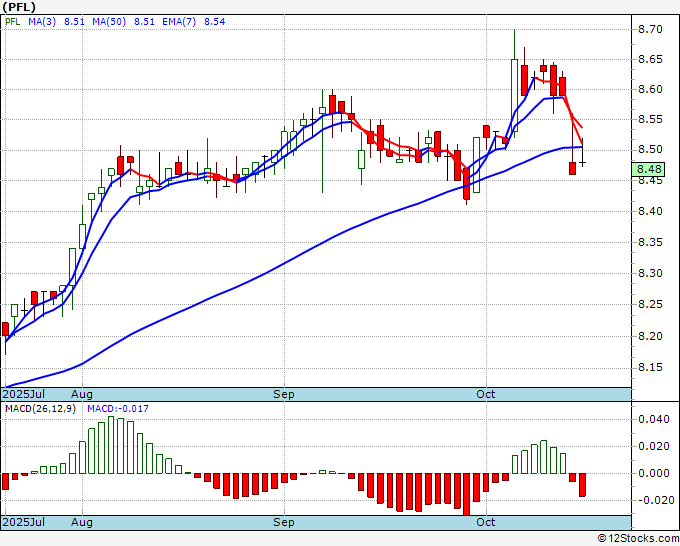This screenshot has width=680, height=546.
Task: Click the 8.65 price axis label
Action: [x=650, y=59]
